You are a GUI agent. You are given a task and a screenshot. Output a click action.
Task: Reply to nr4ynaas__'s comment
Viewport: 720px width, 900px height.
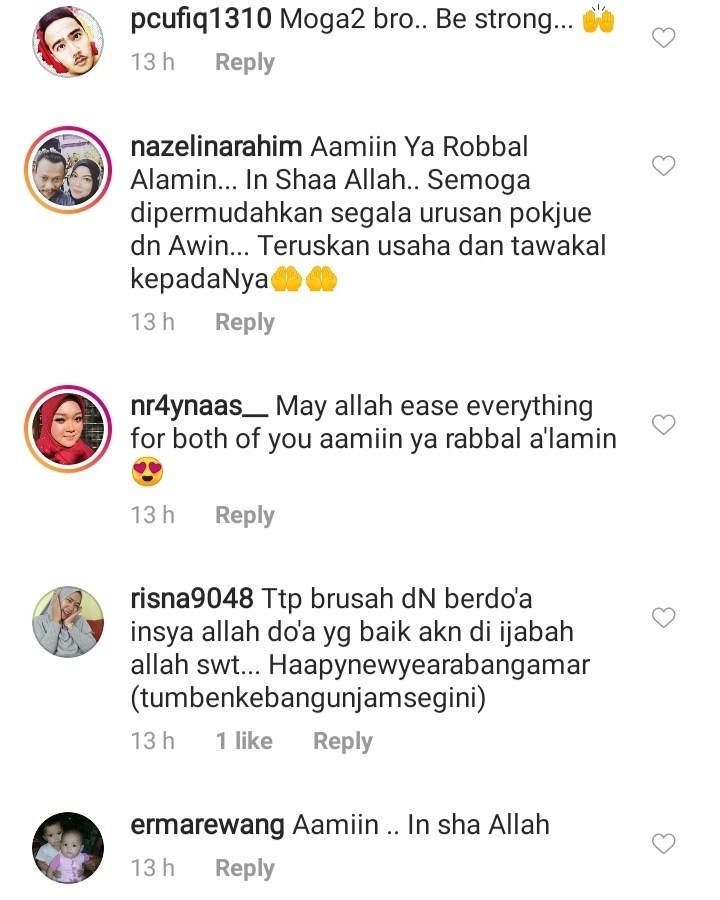pyautogui.click(x=245, y=515)
